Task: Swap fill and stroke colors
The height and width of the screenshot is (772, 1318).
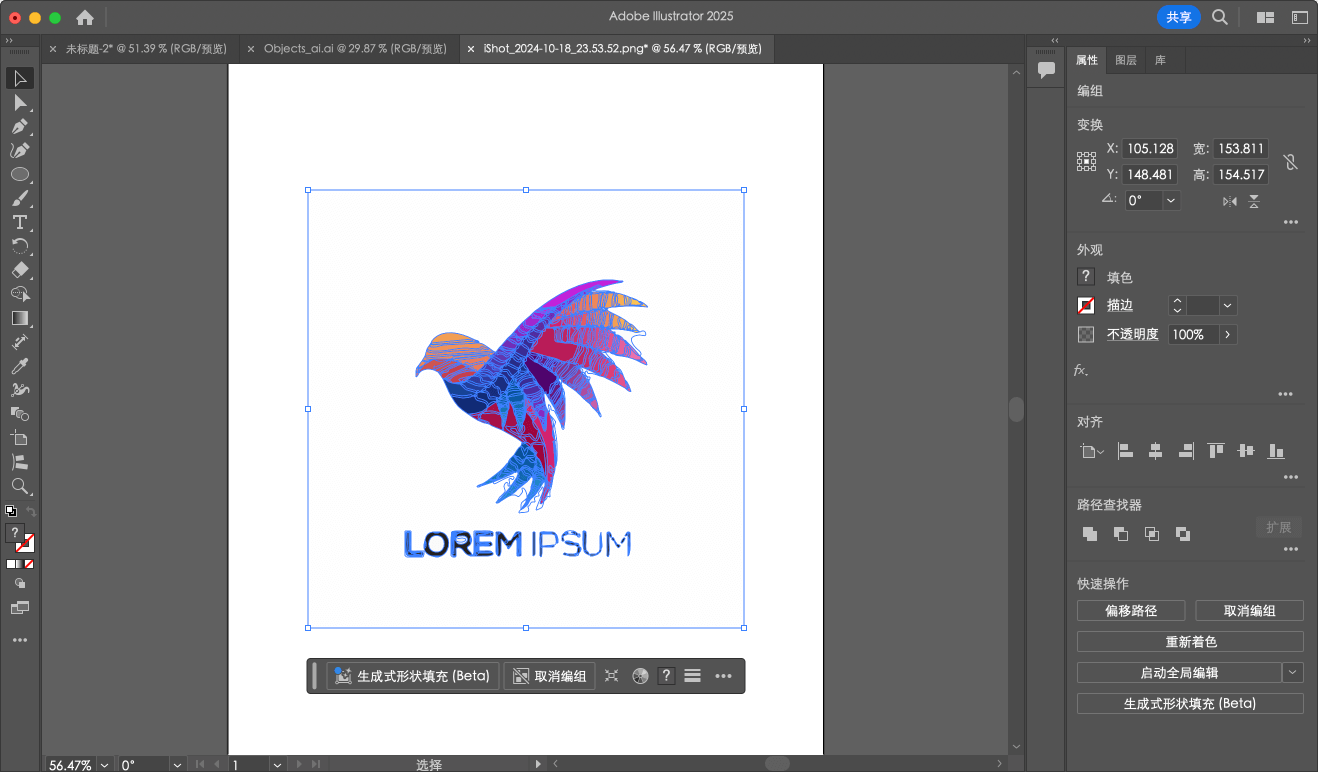Action: pos(32,512)
